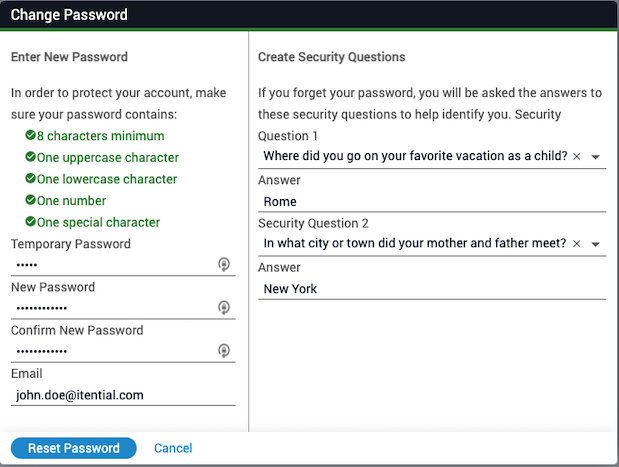
Task: Toggle visibility of Confirm New Password
Action: tap(224, 351)
